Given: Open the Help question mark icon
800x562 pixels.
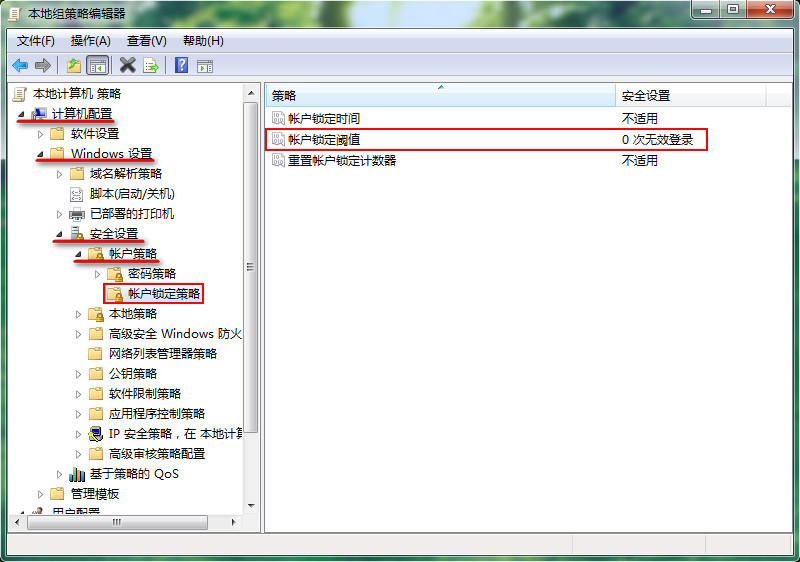Looking at the screenshot, I should [x=182, y=65].
